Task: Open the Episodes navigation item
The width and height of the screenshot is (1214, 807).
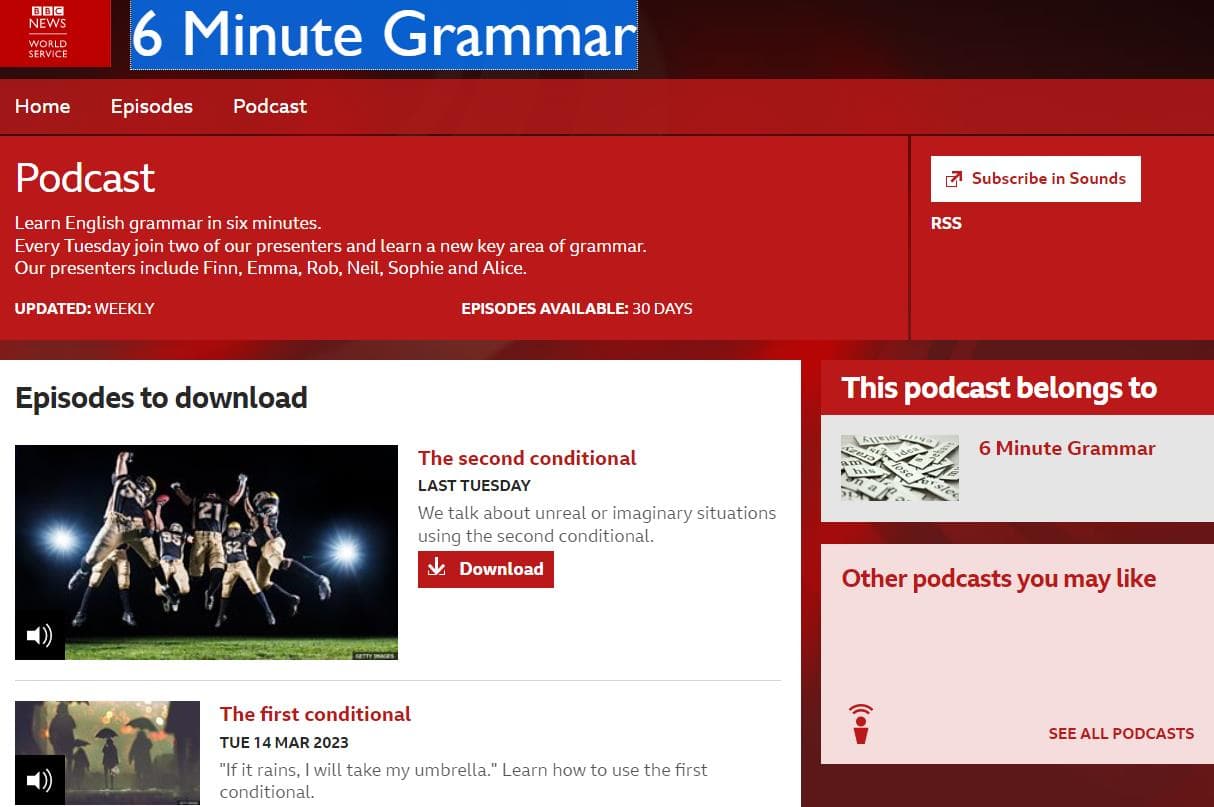Action: 152,106
